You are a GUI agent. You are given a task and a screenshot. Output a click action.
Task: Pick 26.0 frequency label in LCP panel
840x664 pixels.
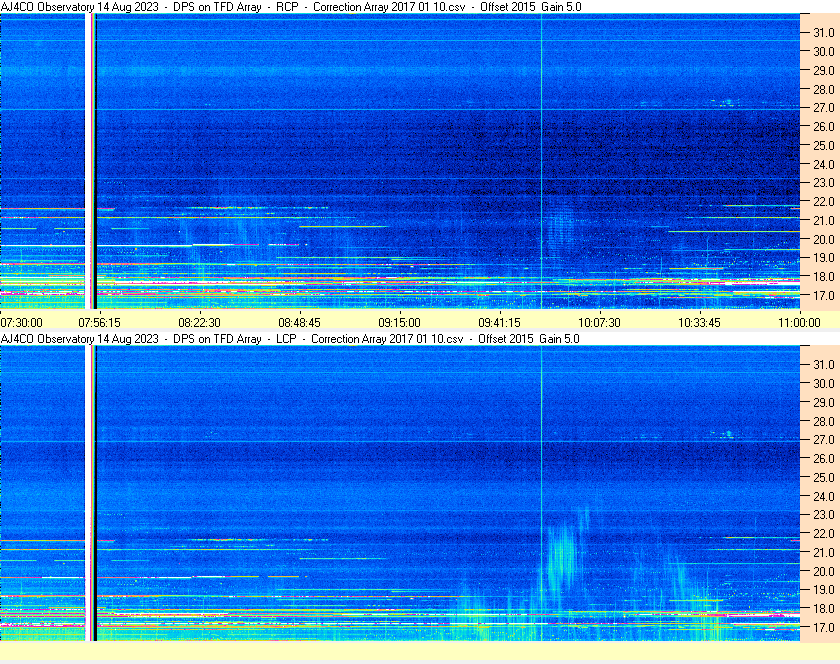pyautogui.click(x=824, y=458)
